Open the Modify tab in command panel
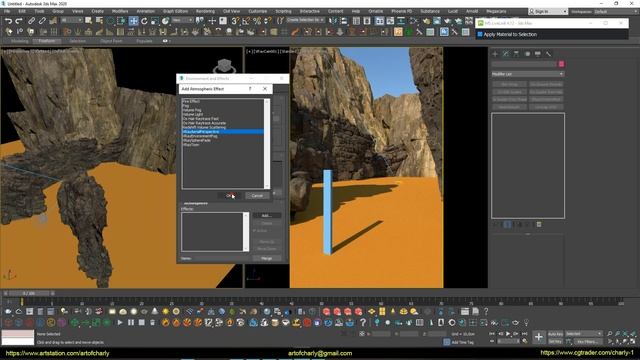The height and width of the screenshot is (360, 640). coord(506,53)
